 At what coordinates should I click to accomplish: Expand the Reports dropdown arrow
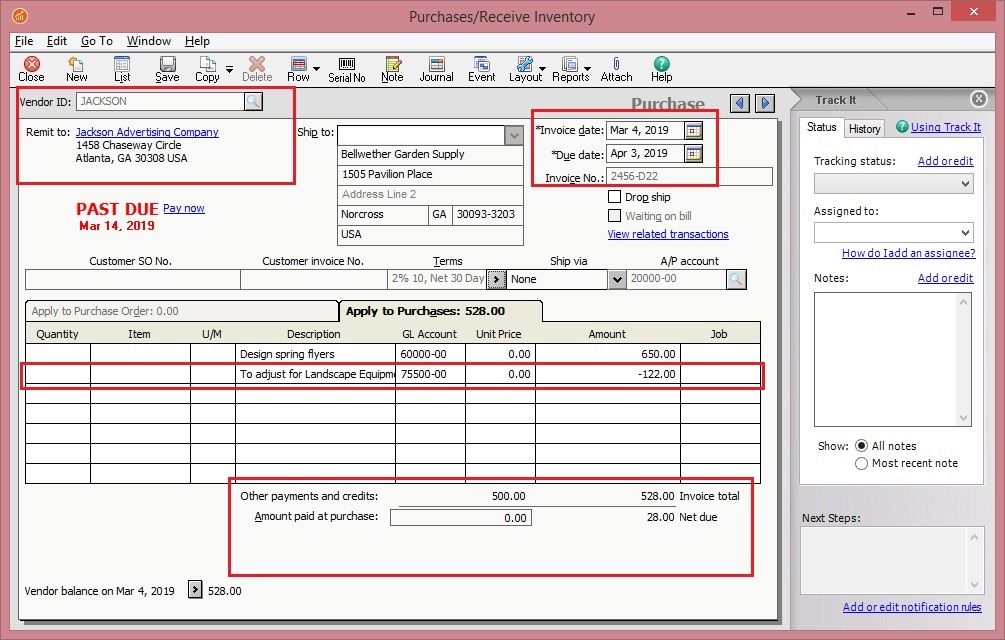(x=587, y=69)
